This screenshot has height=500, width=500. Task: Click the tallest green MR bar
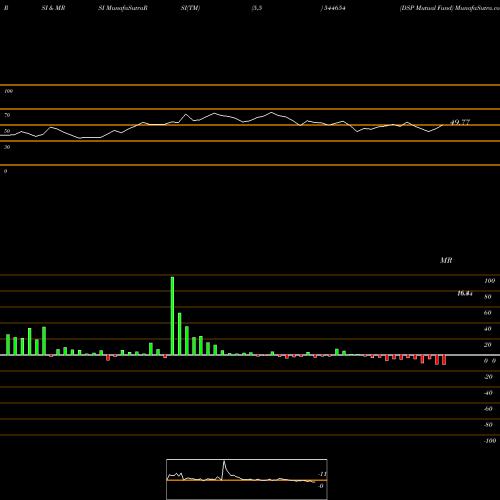click(172, 316)
